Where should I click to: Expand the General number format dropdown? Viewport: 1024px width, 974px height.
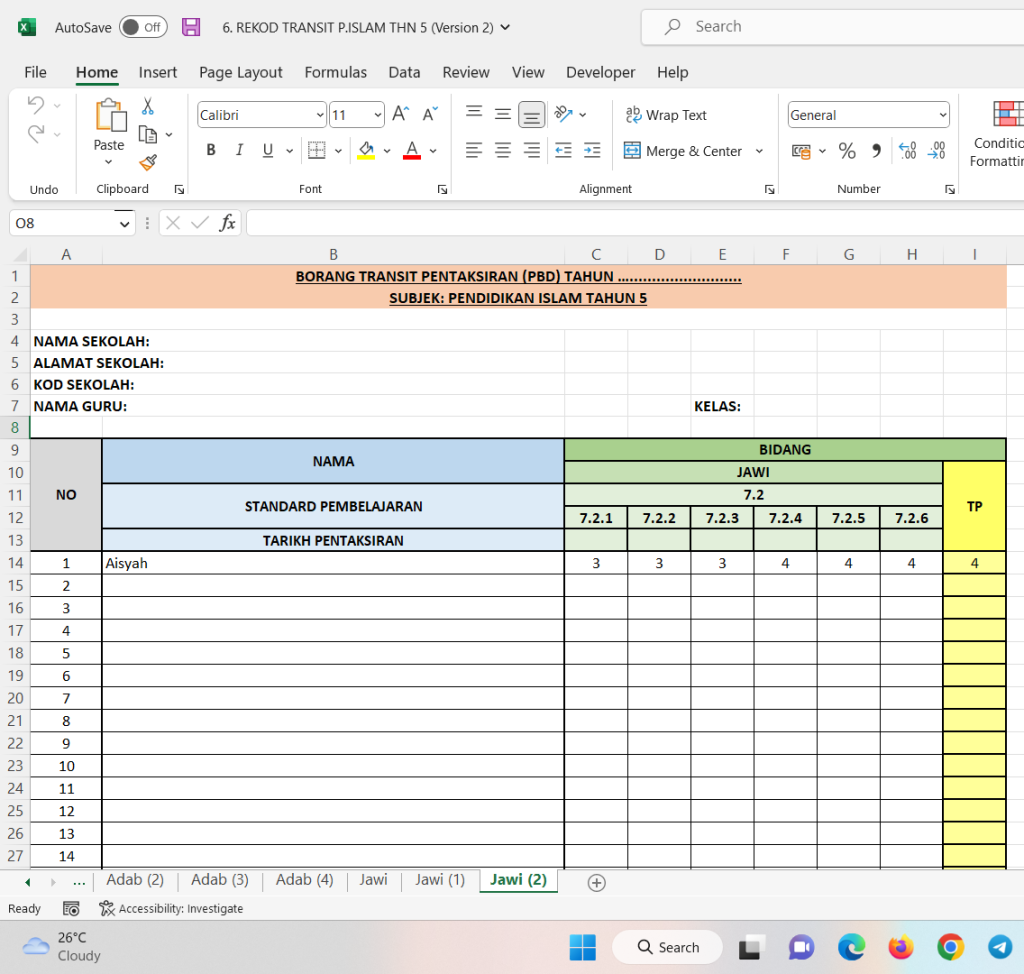click(942, 115)
